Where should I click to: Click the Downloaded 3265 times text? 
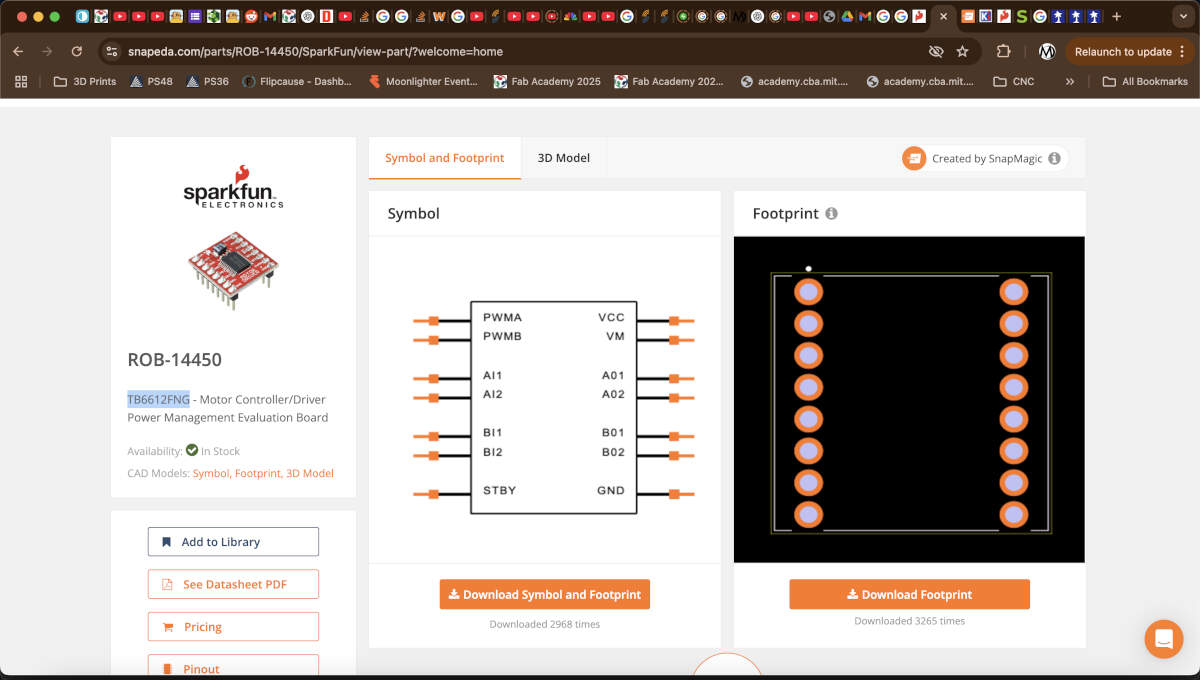(x=909, y=621)
